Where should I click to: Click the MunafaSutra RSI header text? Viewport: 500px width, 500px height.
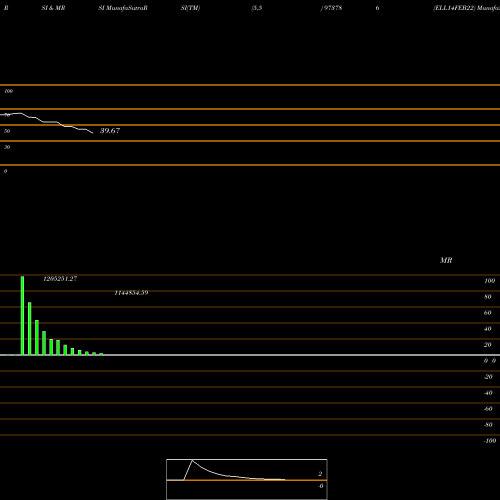click(x=123, y=8)
